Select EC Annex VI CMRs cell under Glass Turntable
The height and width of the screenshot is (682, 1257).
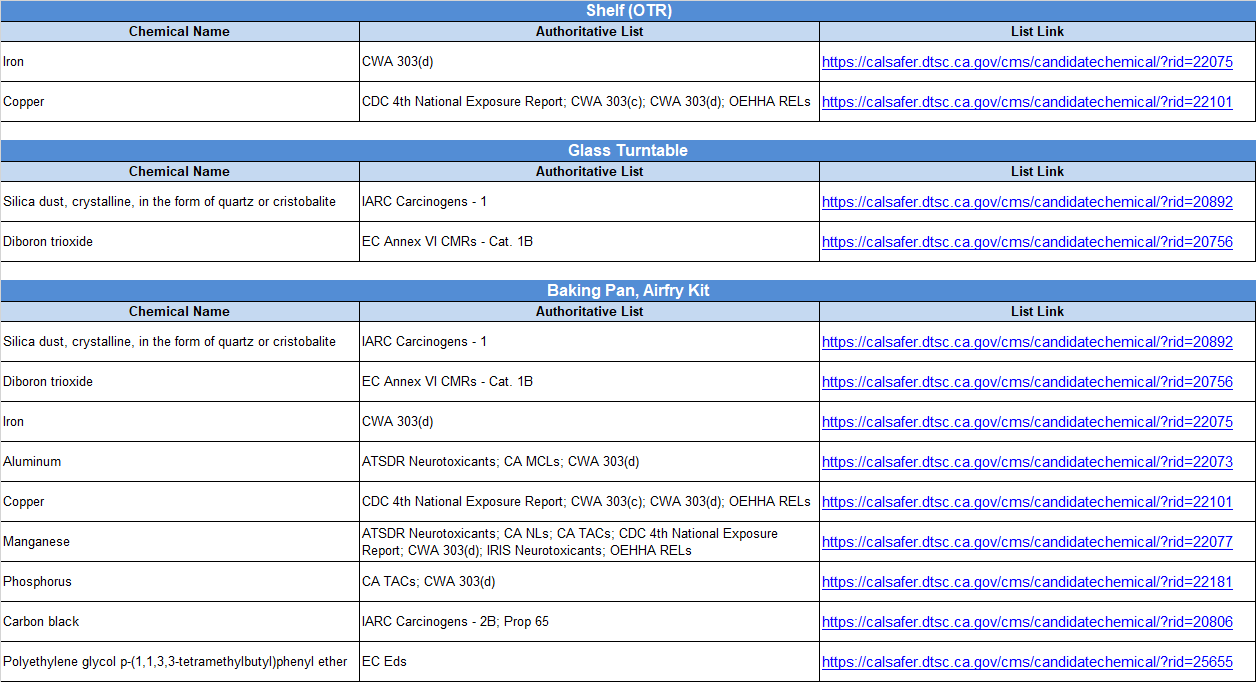coord(590,242)
